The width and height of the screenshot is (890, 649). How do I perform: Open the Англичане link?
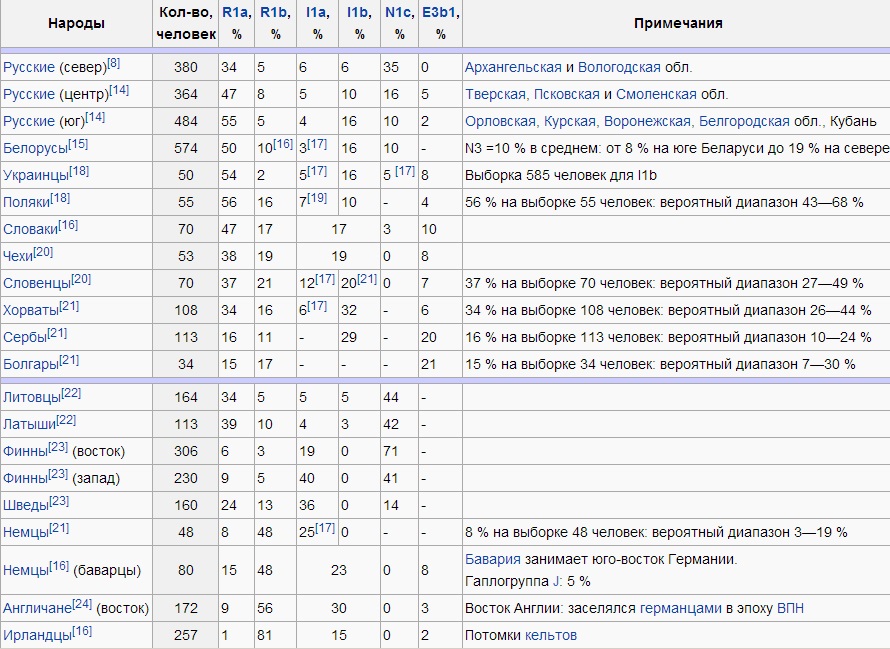tap(37, 609)
